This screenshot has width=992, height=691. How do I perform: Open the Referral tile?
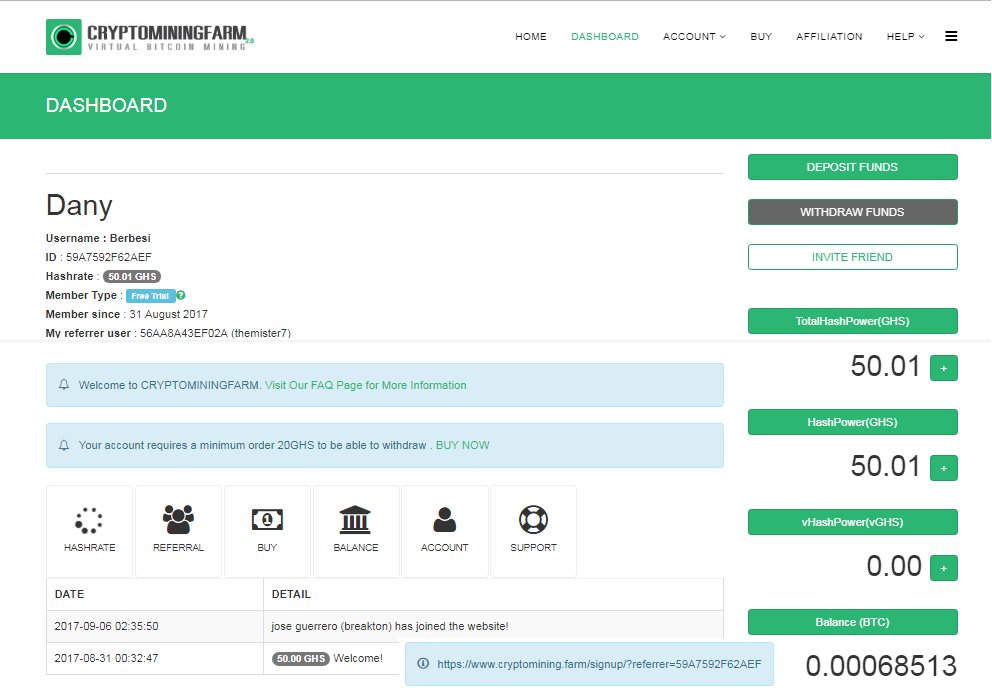(178, 531)
